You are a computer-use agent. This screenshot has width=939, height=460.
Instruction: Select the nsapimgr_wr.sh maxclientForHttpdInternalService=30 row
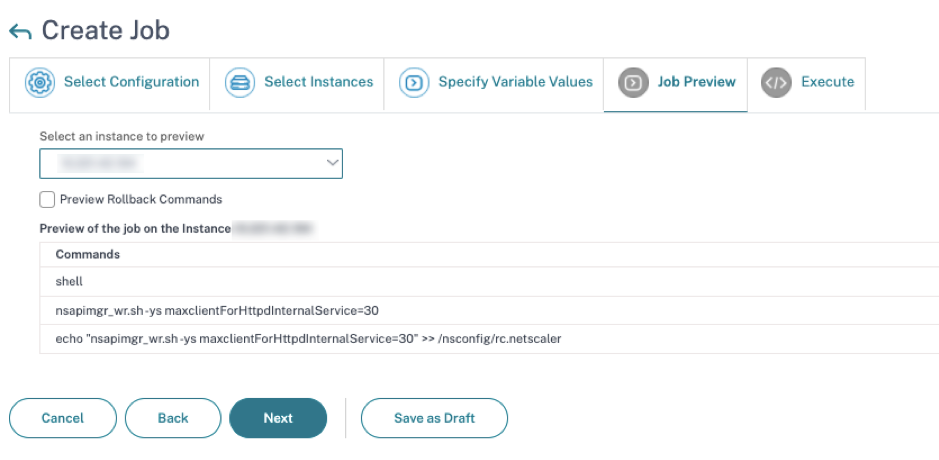pos(489,310)
